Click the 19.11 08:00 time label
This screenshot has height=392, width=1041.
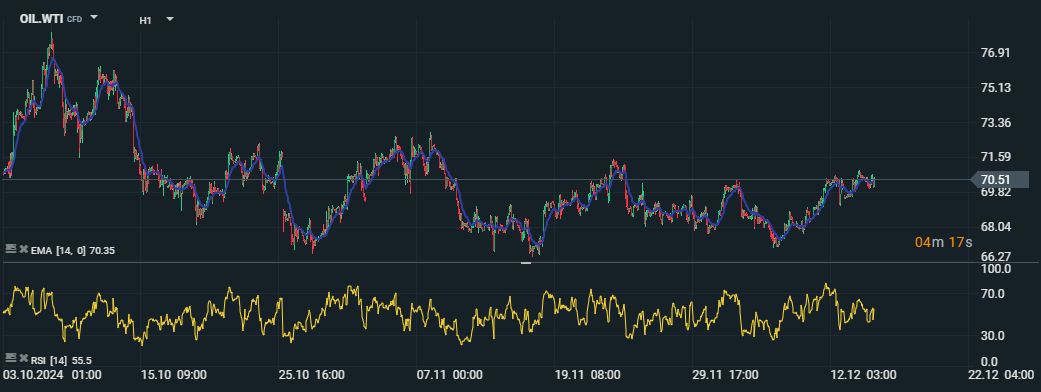[588, 375]
